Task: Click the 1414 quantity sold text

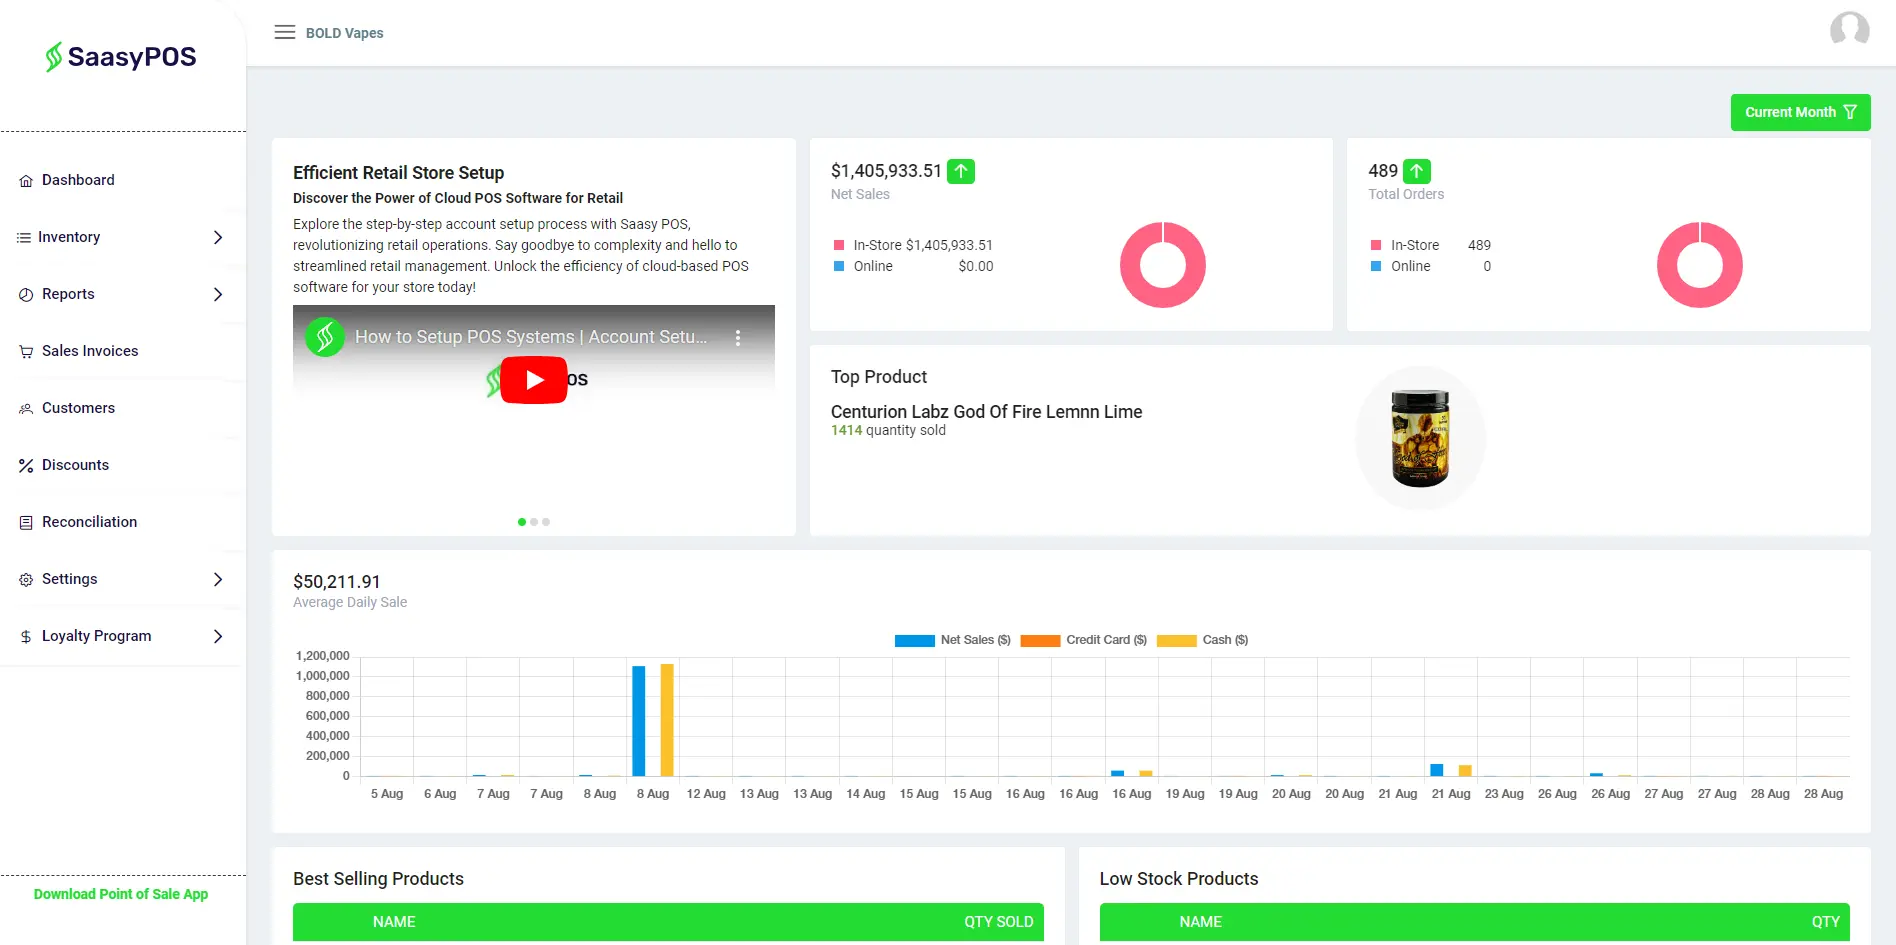Action: 888,430
